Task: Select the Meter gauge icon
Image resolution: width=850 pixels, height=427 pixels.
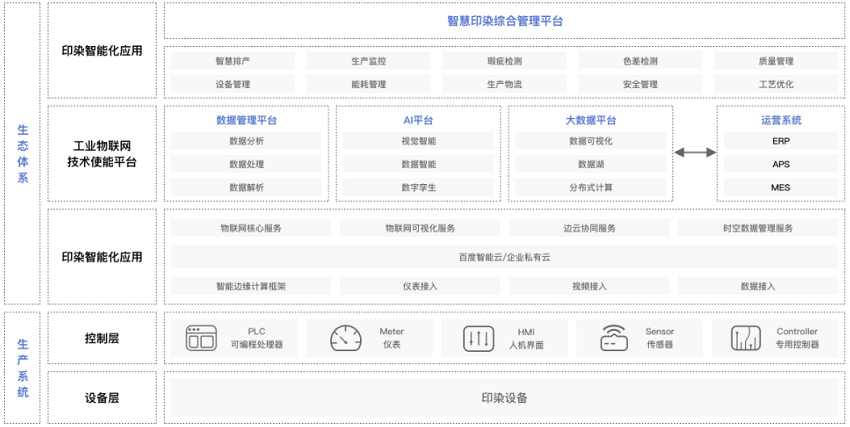Action: pos(345,338)
